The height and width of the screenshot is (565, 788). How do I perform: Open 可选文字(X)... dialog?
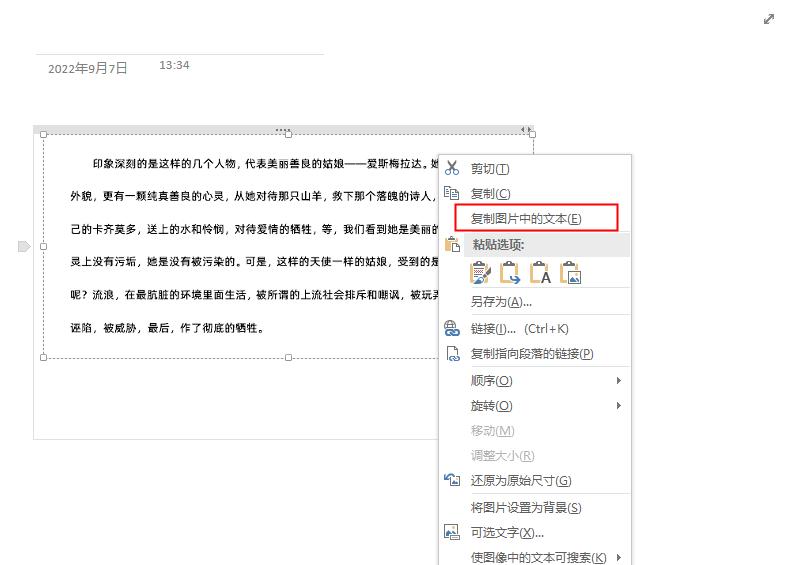(535, 532)
